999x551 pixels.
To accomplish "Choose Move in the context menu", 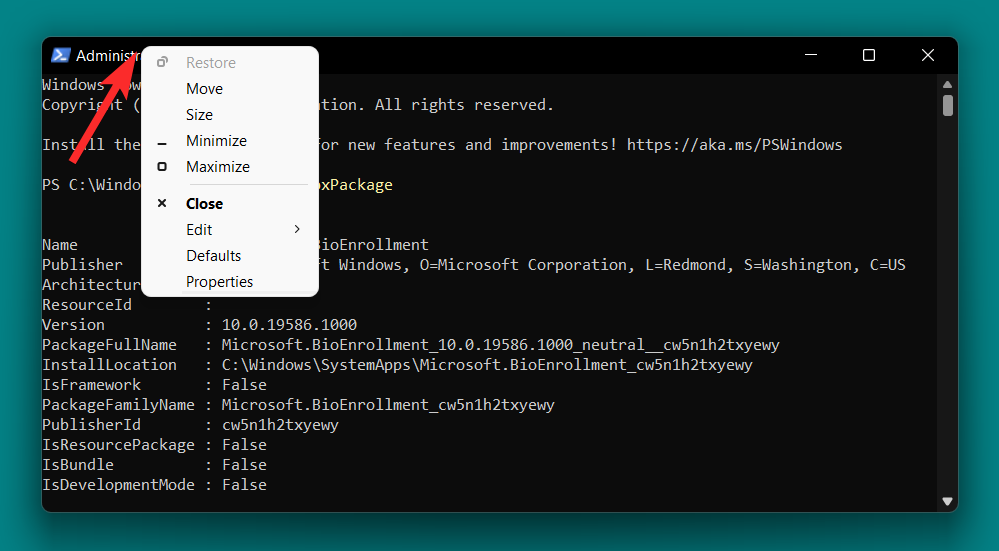I will [x=204, y=89].
